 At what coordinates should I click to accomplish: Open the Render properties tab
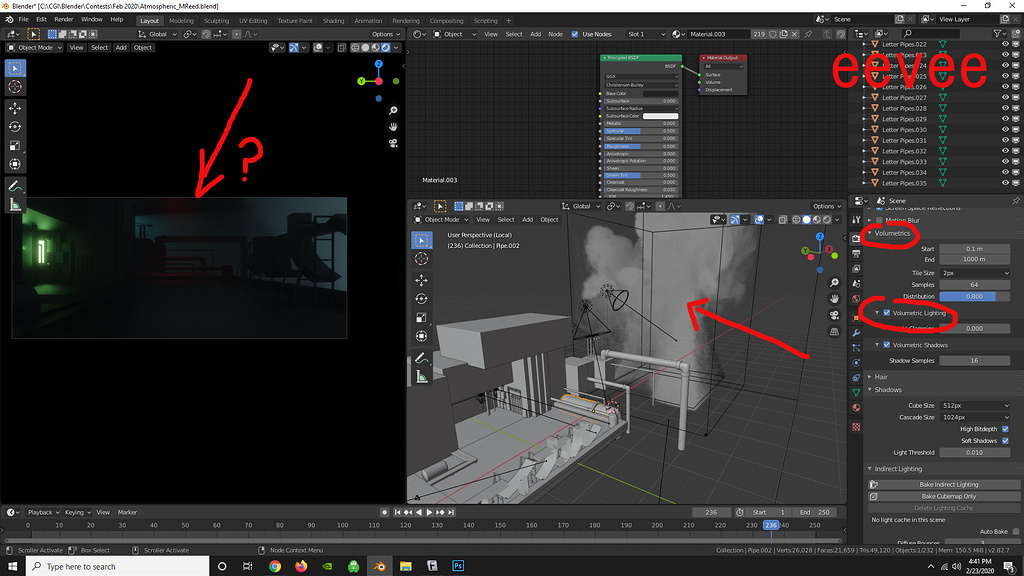pos(856,238)
